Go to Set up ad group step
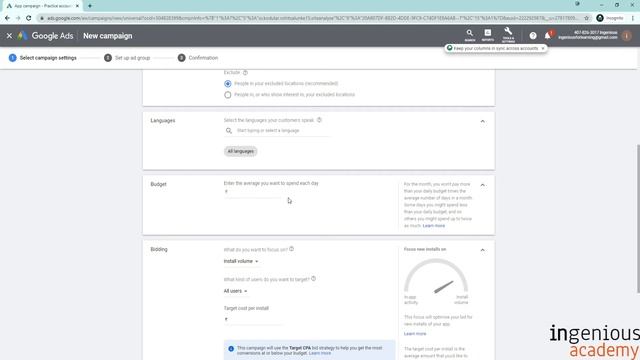The image size is (640, 360). pyautogui.click(x=127, y=58)
